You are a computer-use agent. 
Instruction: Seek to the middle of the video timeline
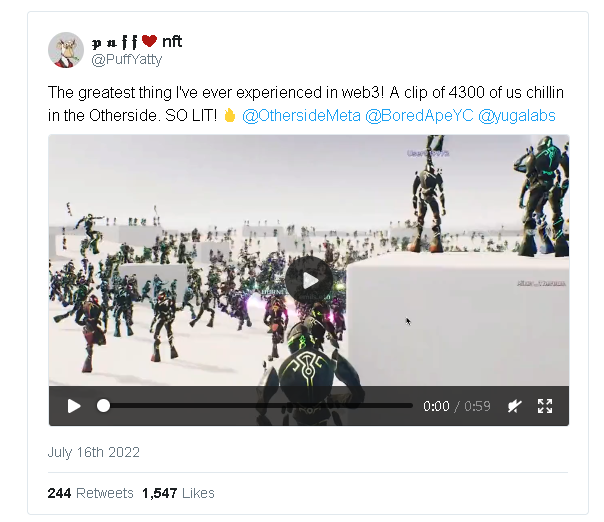pyautogui.click(x=258, y=406)
